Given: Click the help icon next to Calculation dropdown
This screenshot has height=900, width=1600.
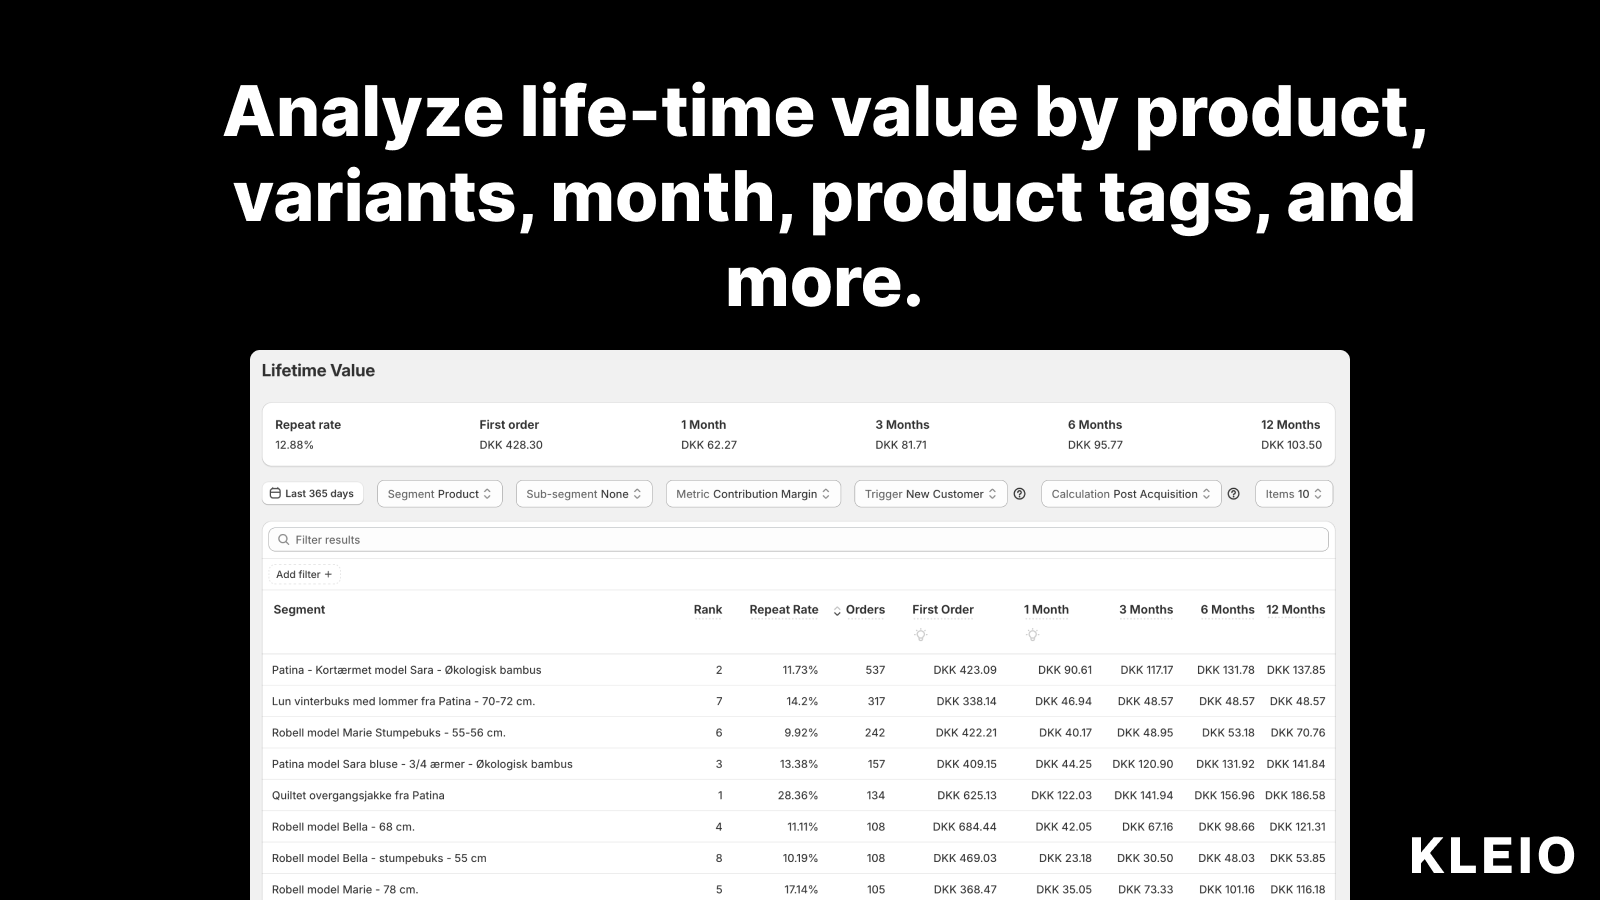Looking at the screenshot, I should [x=1233, y=493].
